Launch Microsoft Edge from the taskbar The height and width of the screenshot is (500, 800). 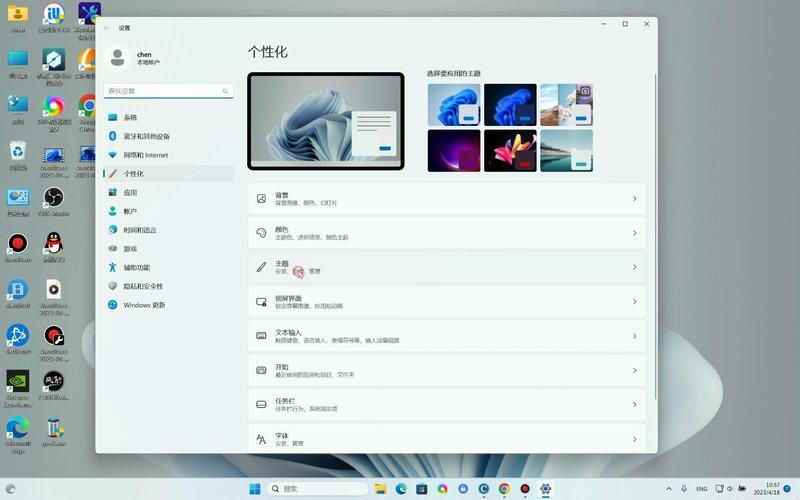pos(401,489)
